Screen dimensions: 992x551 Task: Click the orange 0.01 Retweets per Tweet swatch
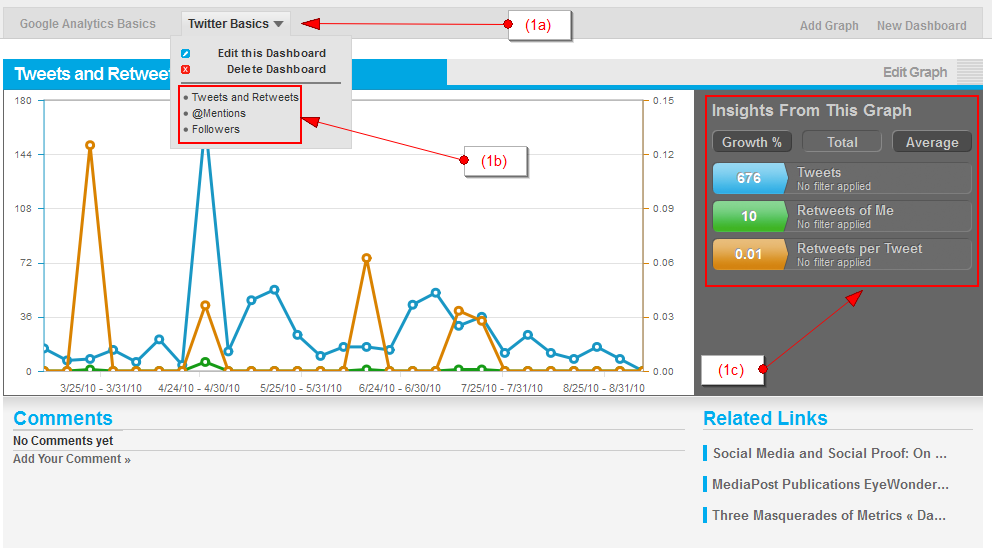click(x=749, y=254)
